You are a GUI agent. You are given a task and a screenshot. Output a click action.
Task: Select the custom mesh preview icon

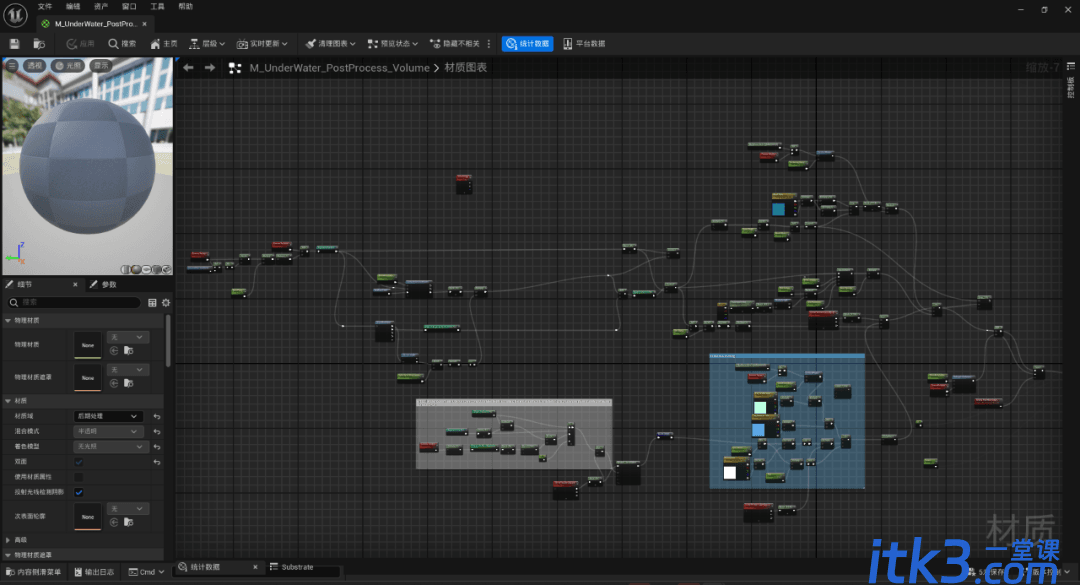click(167, 269)
